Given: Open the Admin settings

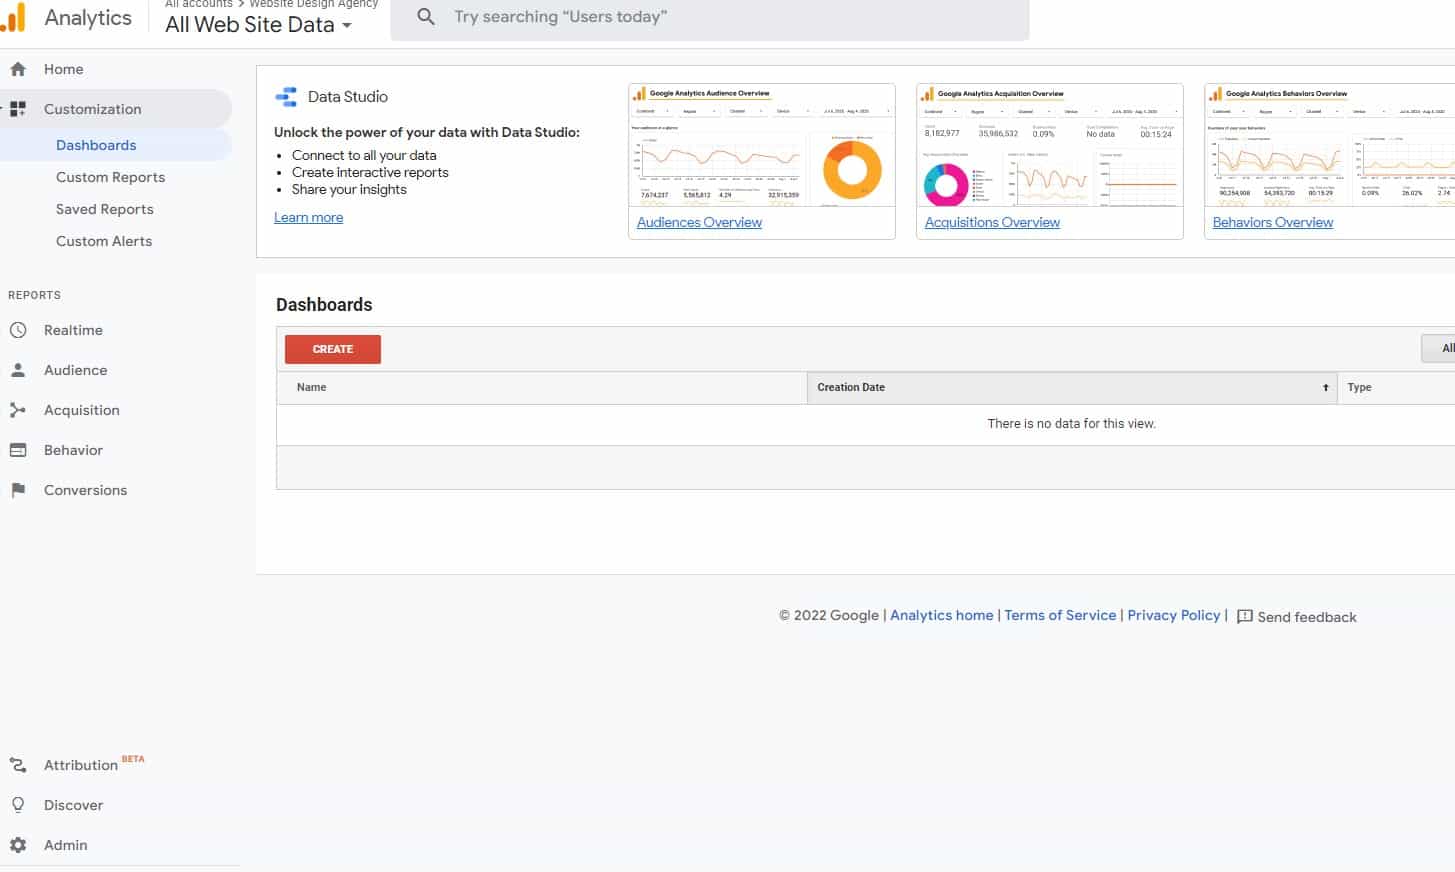Looking at the screenshot, I should (x=65, y=845).
